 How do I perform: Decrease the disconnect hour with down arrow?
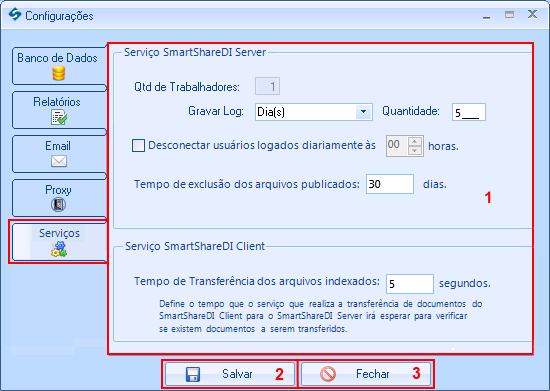point(415,150)
